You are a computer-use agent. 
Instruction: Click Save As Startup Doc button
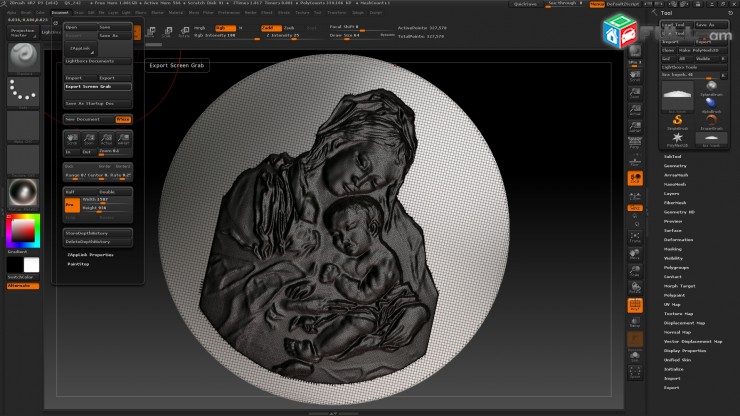pyautogui.click(x=98, y=103)
